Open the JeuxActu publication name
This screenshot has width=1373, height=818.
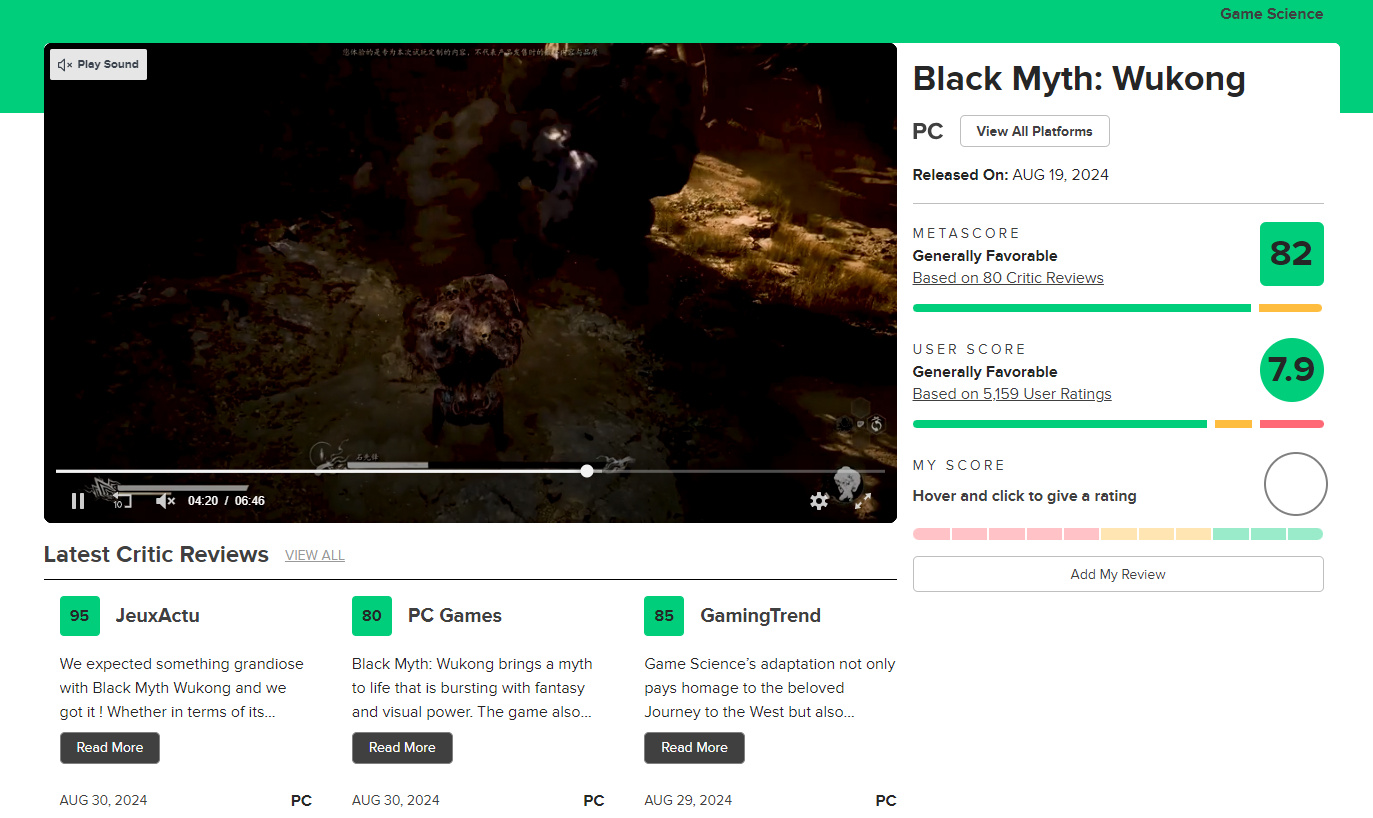pos(158,616)
